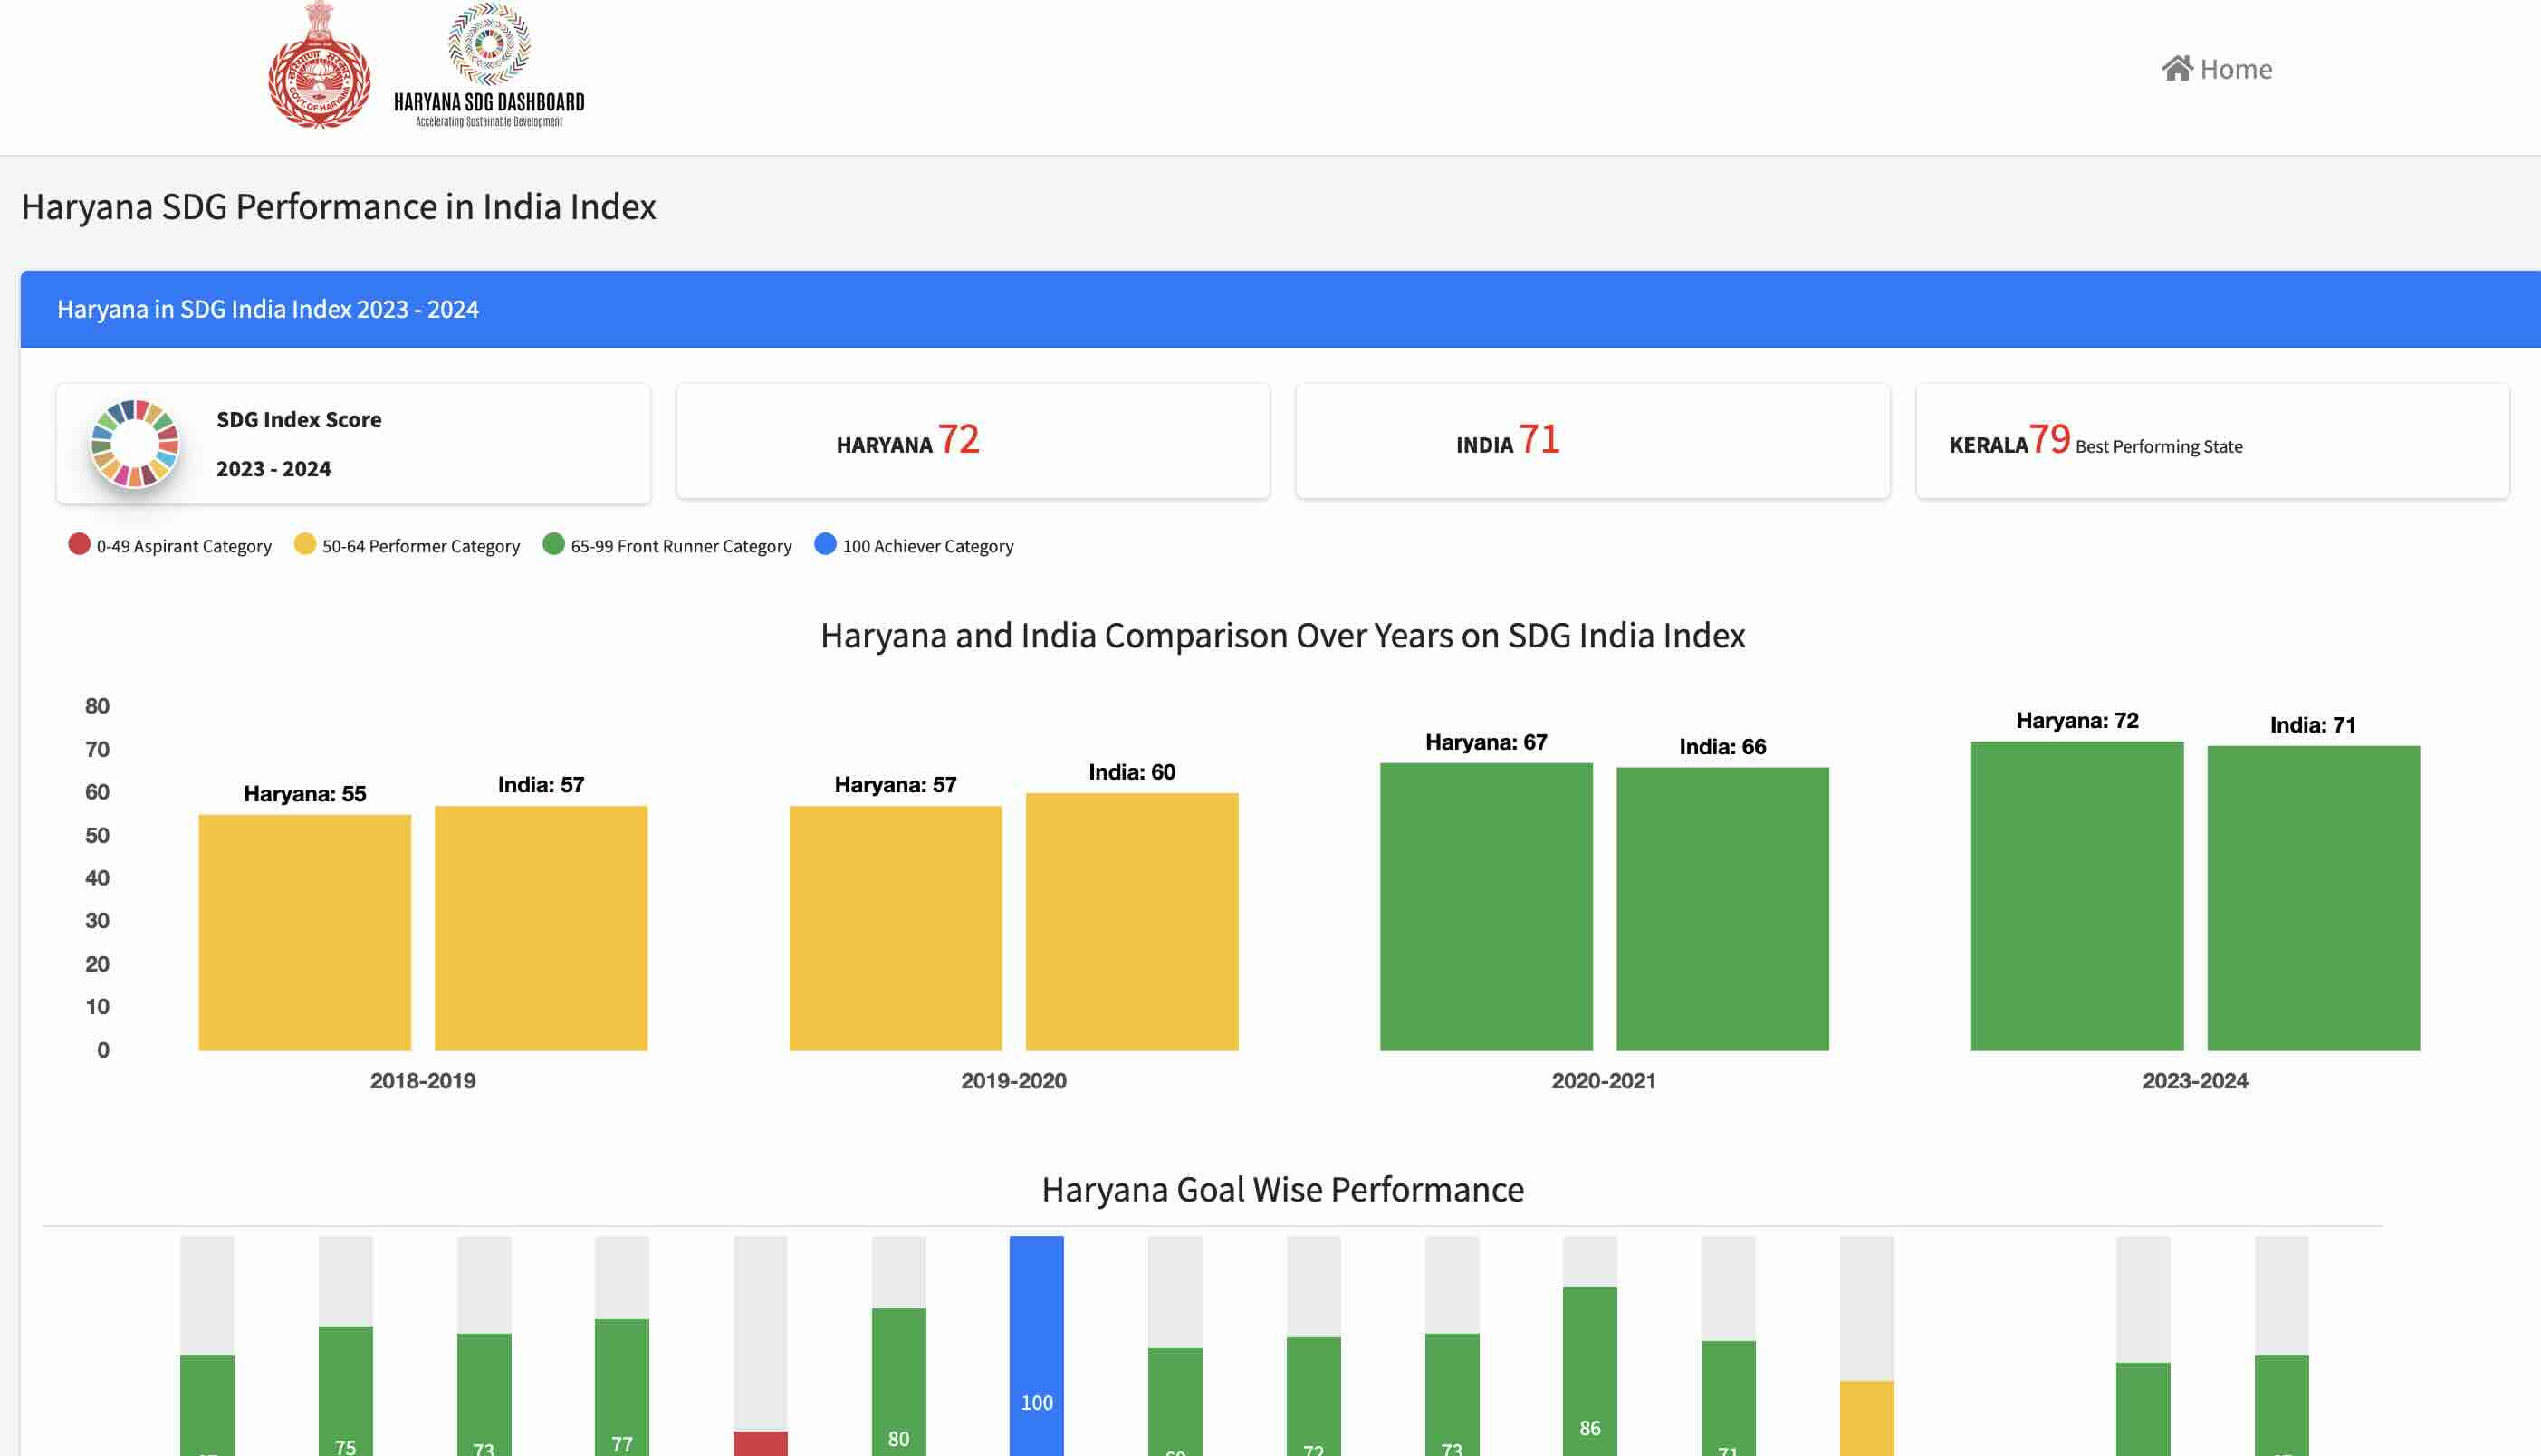The height and width of the screenshot is (1456, 2541).
Task: Click the India 60 bar for 2019-2020
Action: click(1132, 922)
